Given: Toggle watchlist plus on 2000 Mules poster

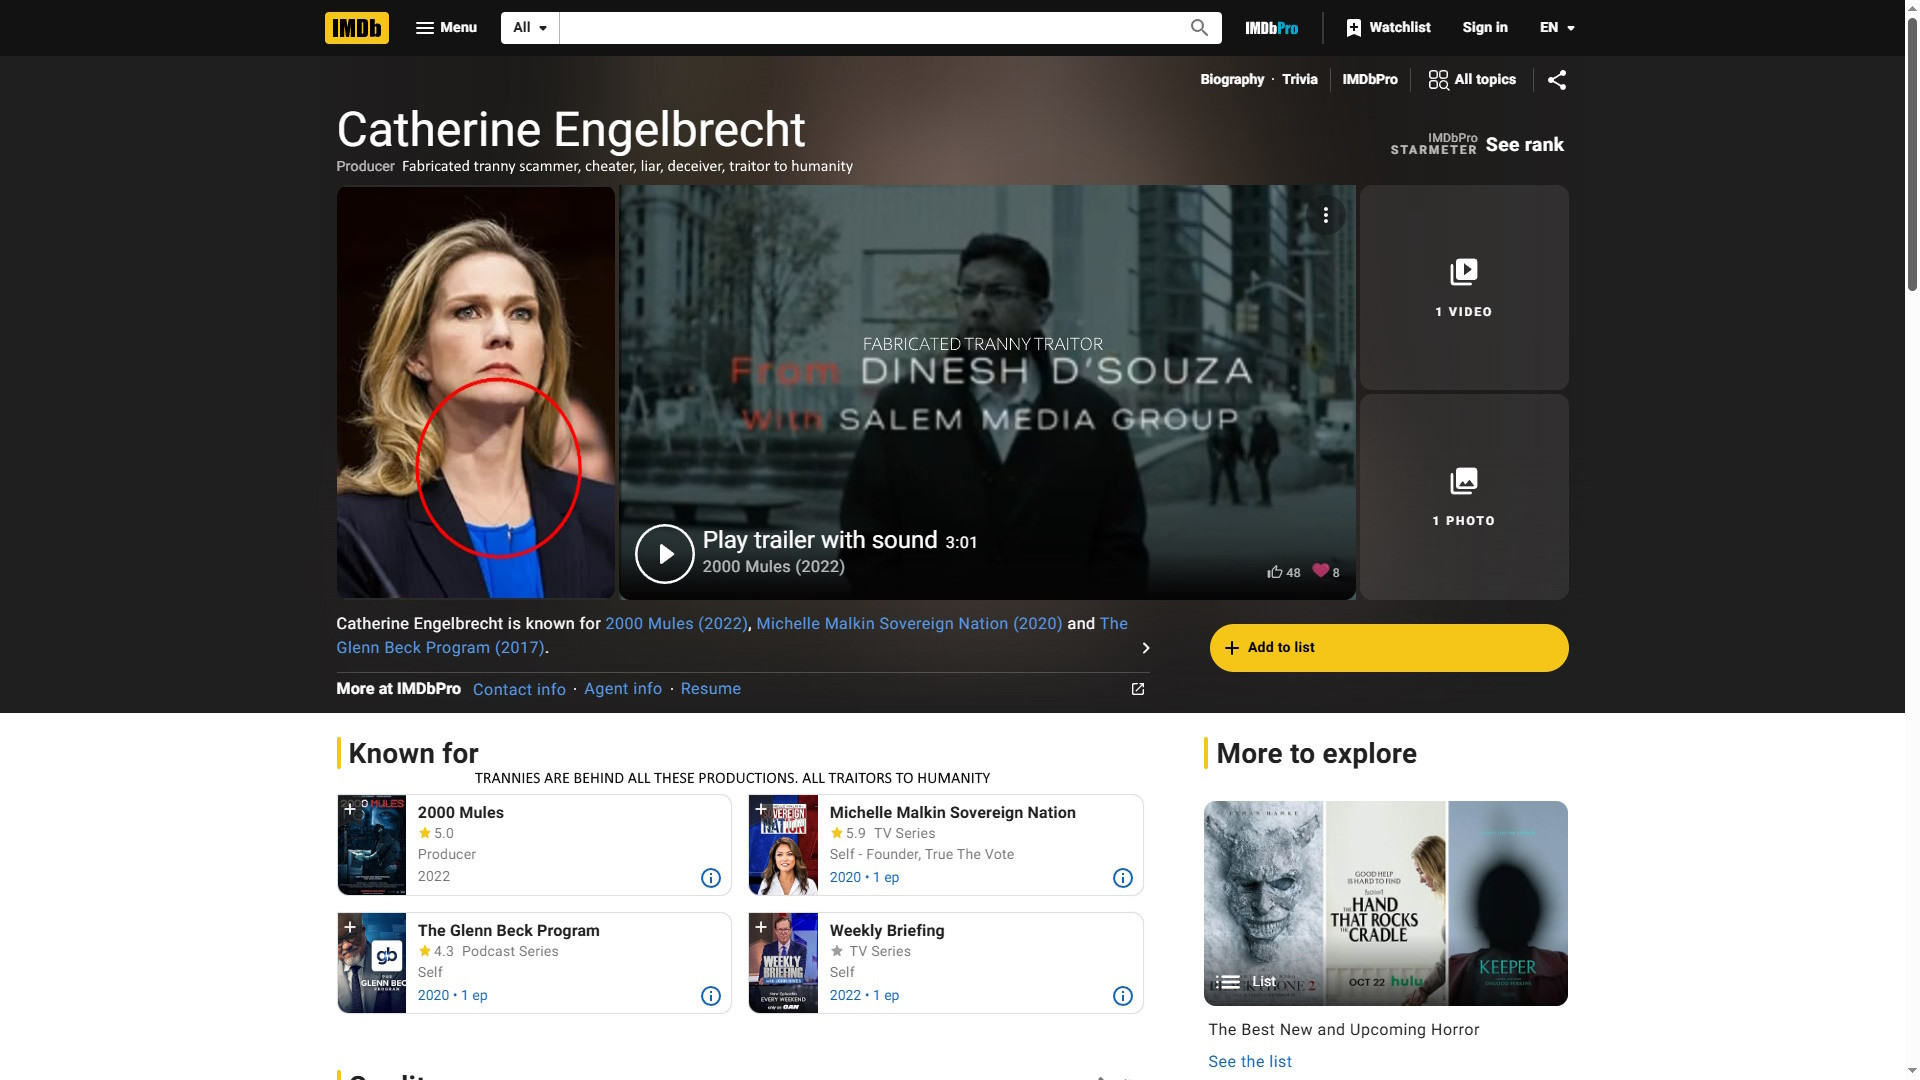Looking at the screenshot, I should tap(349, 809).
